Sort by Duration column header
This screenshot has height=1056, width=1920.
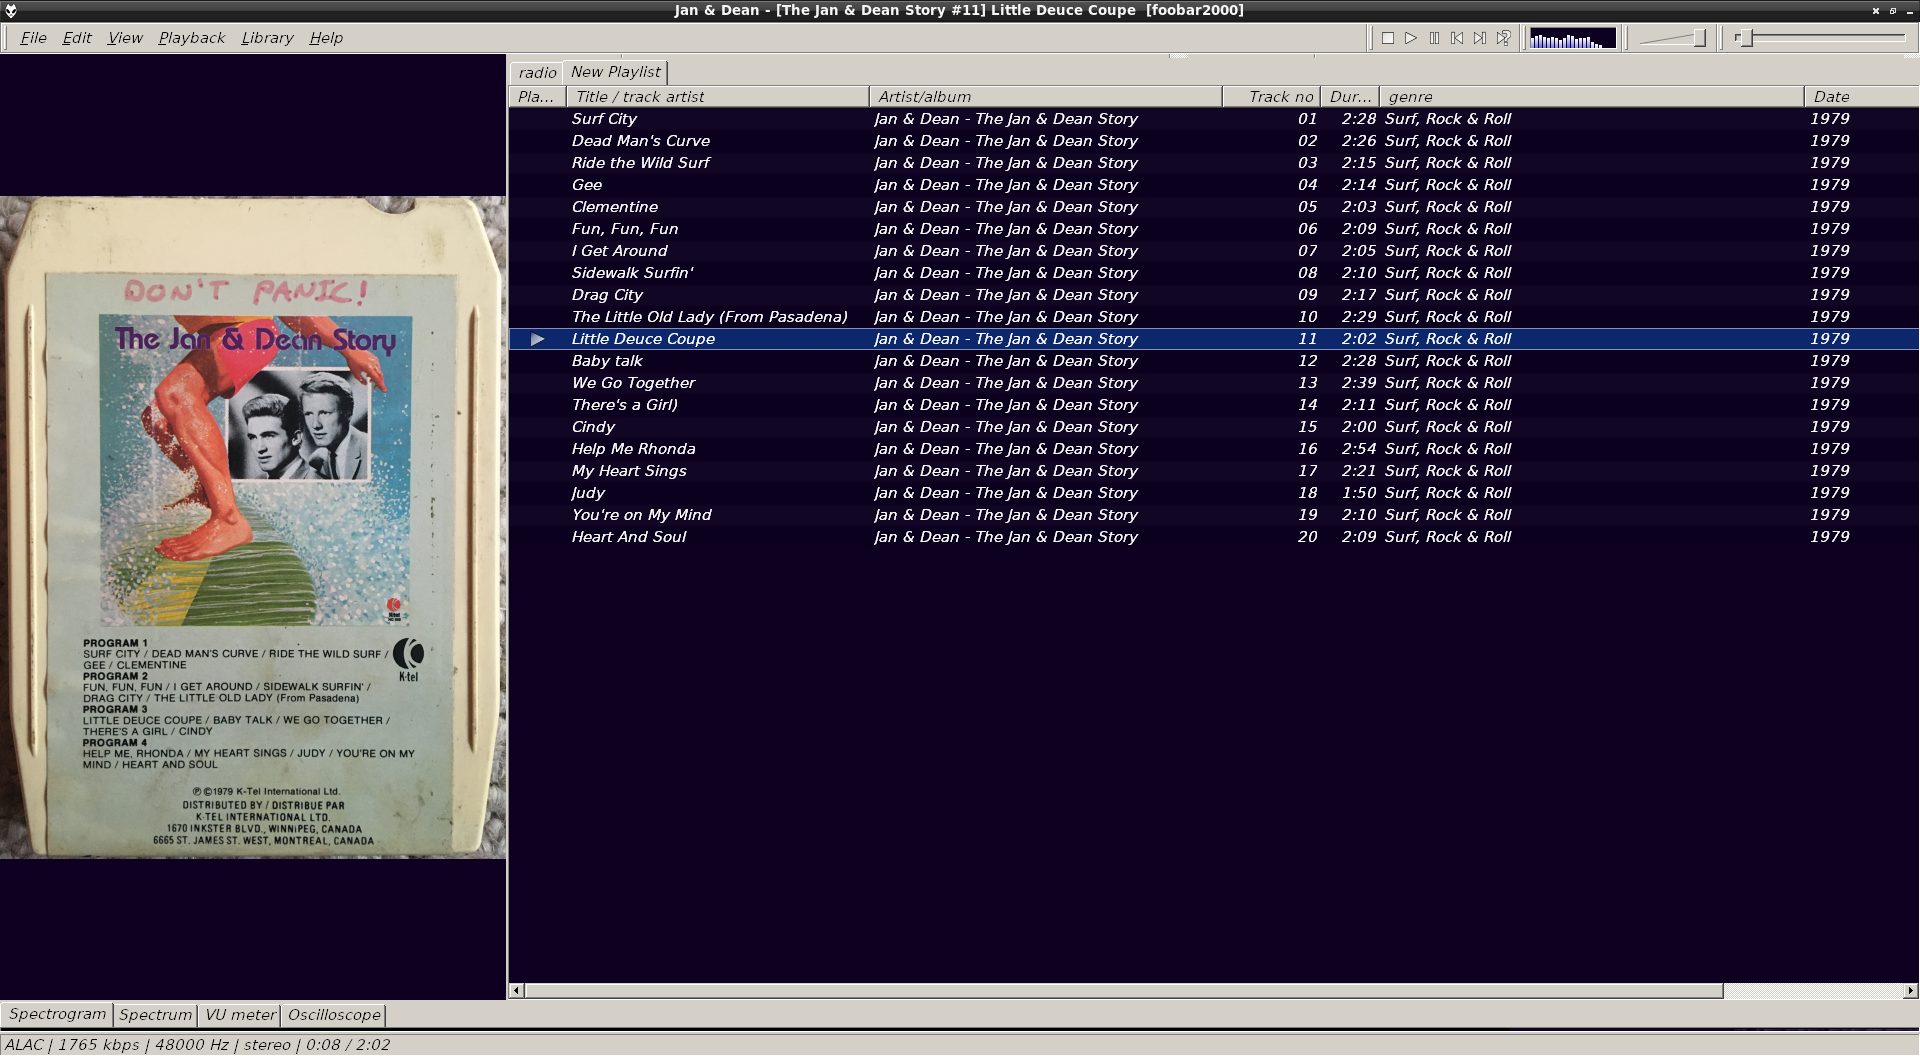pos(1350,97)
